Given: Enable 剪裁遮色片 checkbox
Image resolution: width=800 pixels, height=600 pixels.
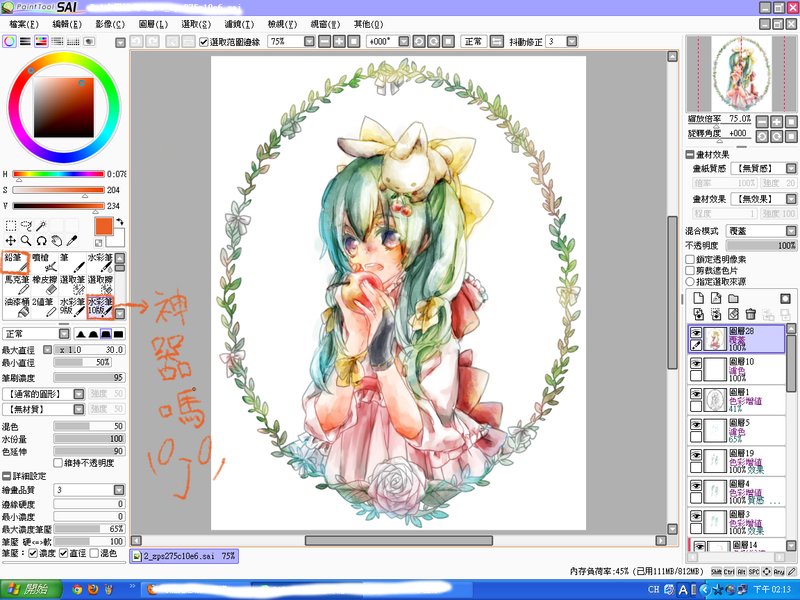Looking at the screenshot, I should click(690, 270).
